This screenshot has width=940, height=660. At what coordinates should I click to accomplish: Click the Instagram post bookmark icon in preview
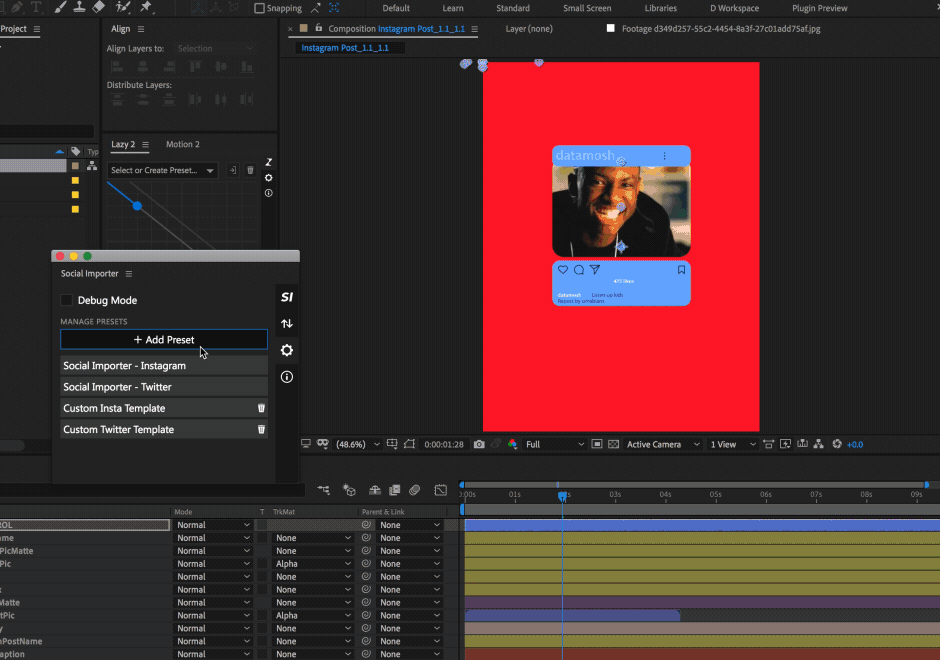(681, 270)
